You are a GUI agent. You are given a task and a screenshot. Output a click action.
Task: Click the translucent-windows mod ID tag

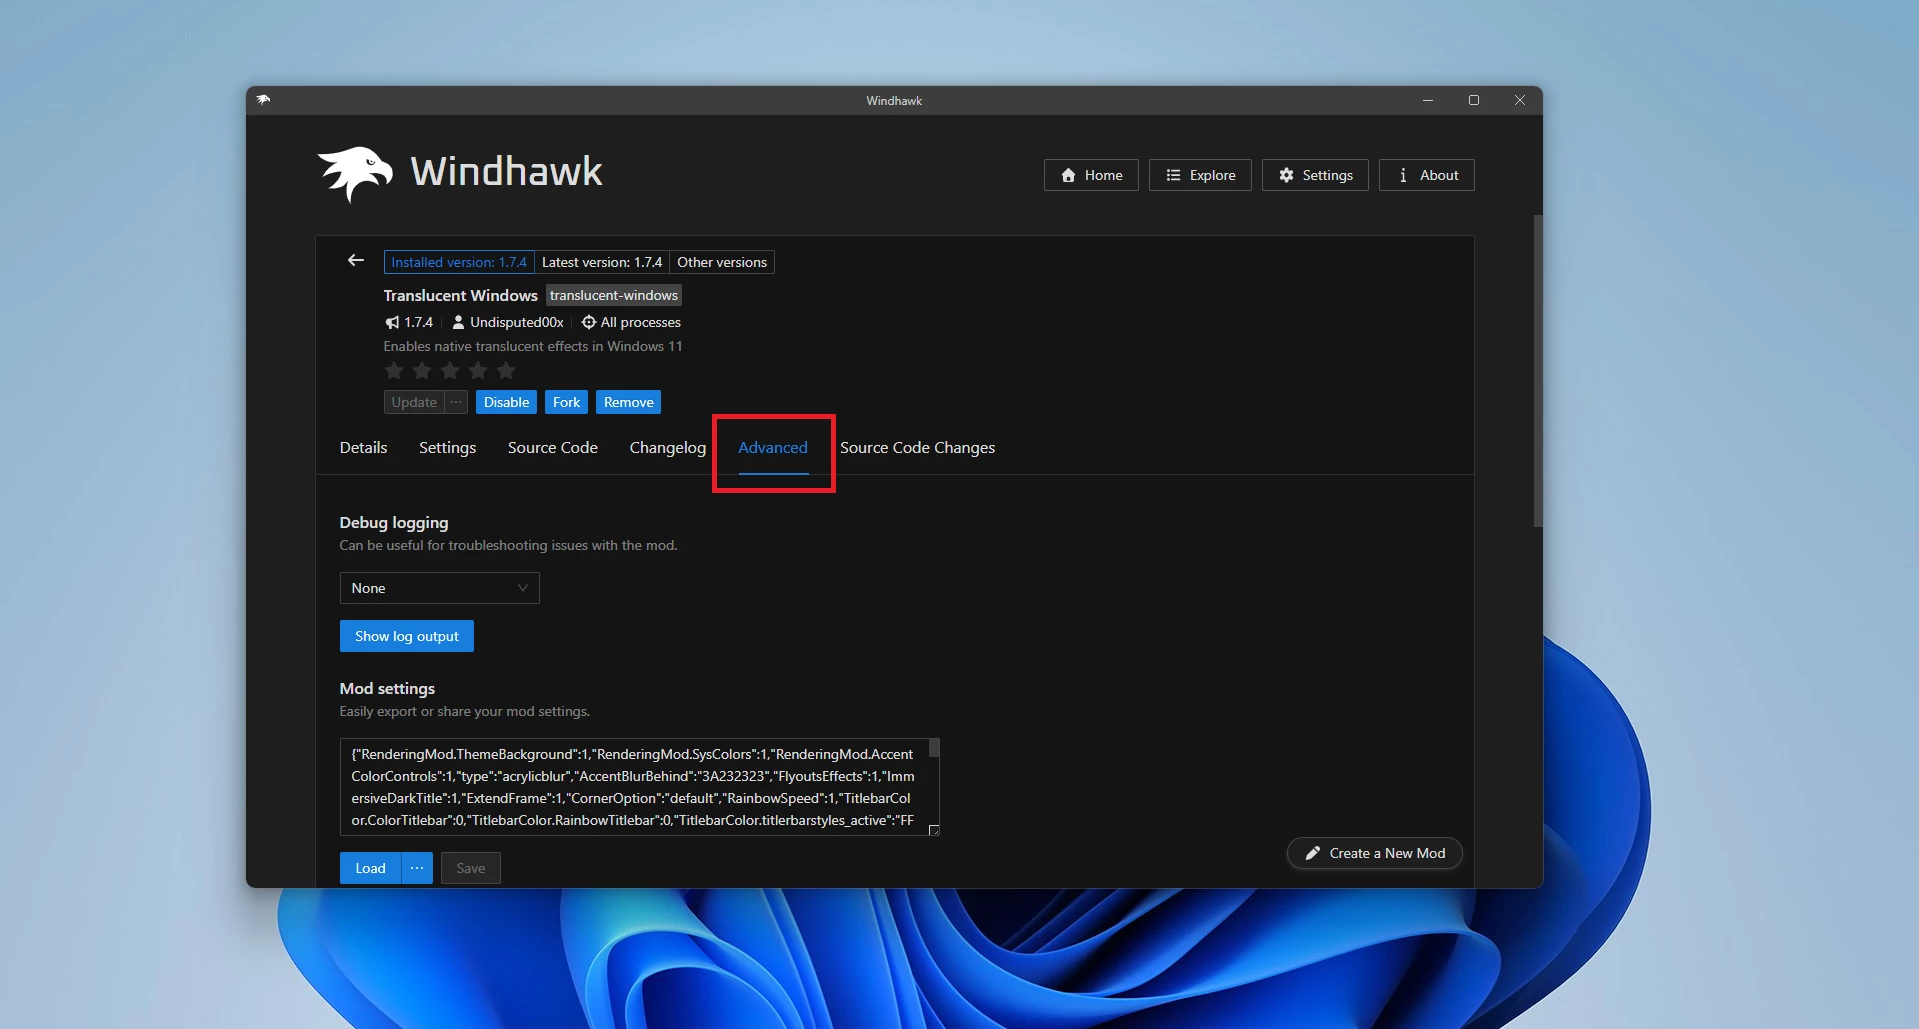pyautogui.click(x=614, y=295)
